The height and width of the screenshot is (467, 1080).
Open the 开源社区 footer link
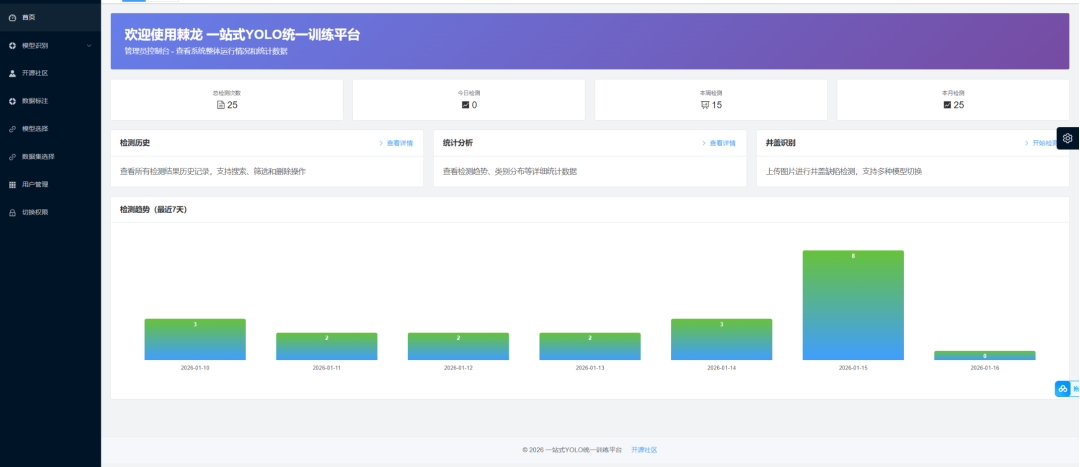coord(644,450)
